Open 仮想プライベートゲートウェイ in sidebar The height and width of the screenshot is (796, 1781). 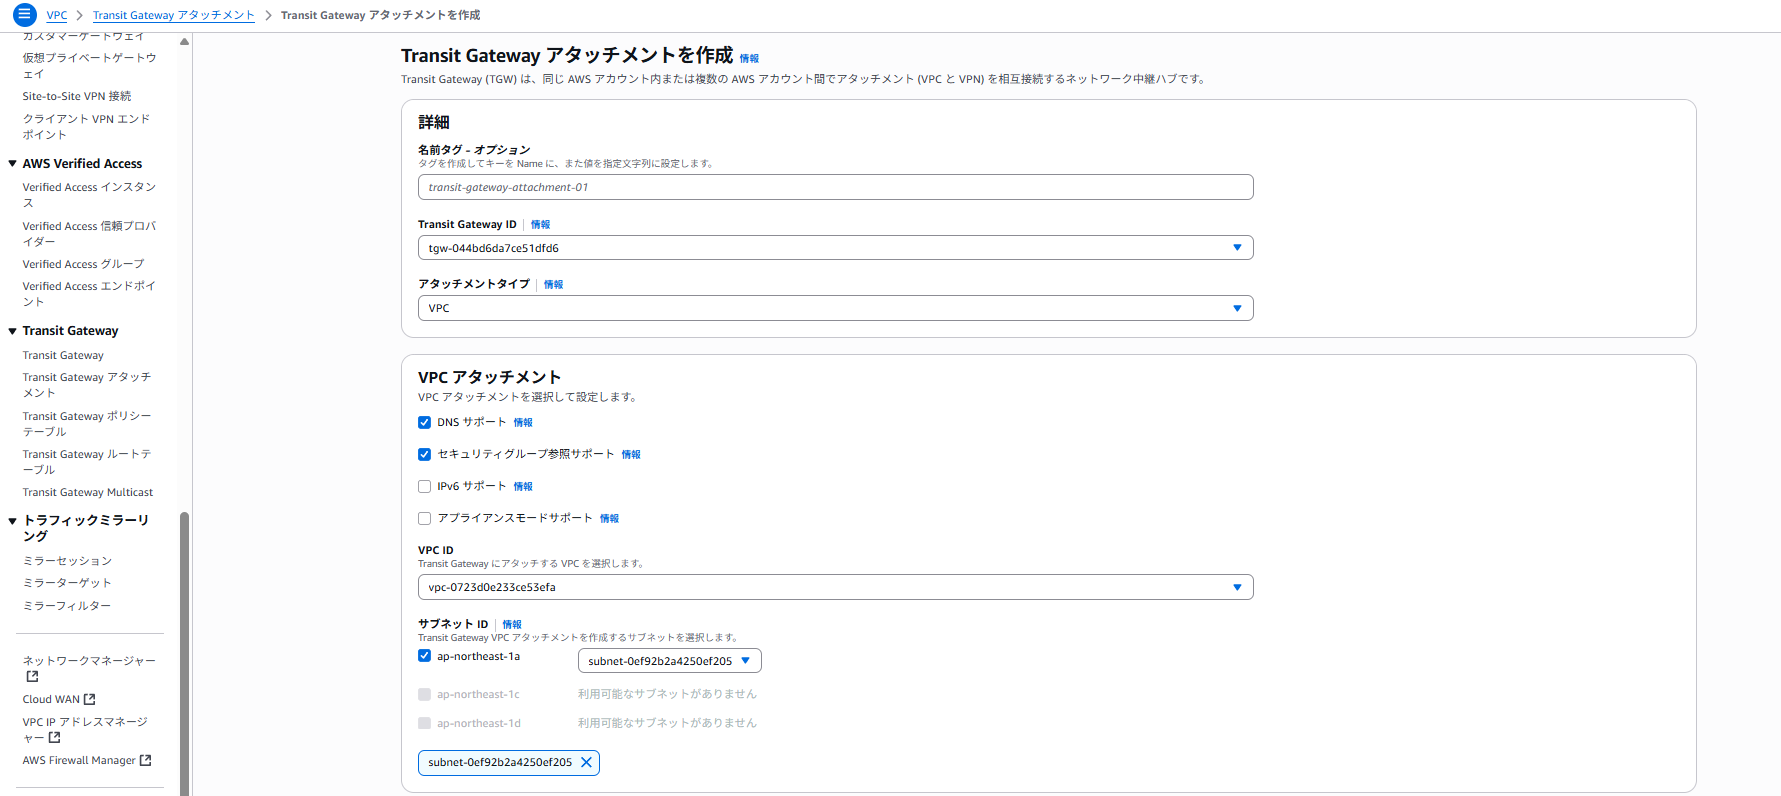click(89, 65)
